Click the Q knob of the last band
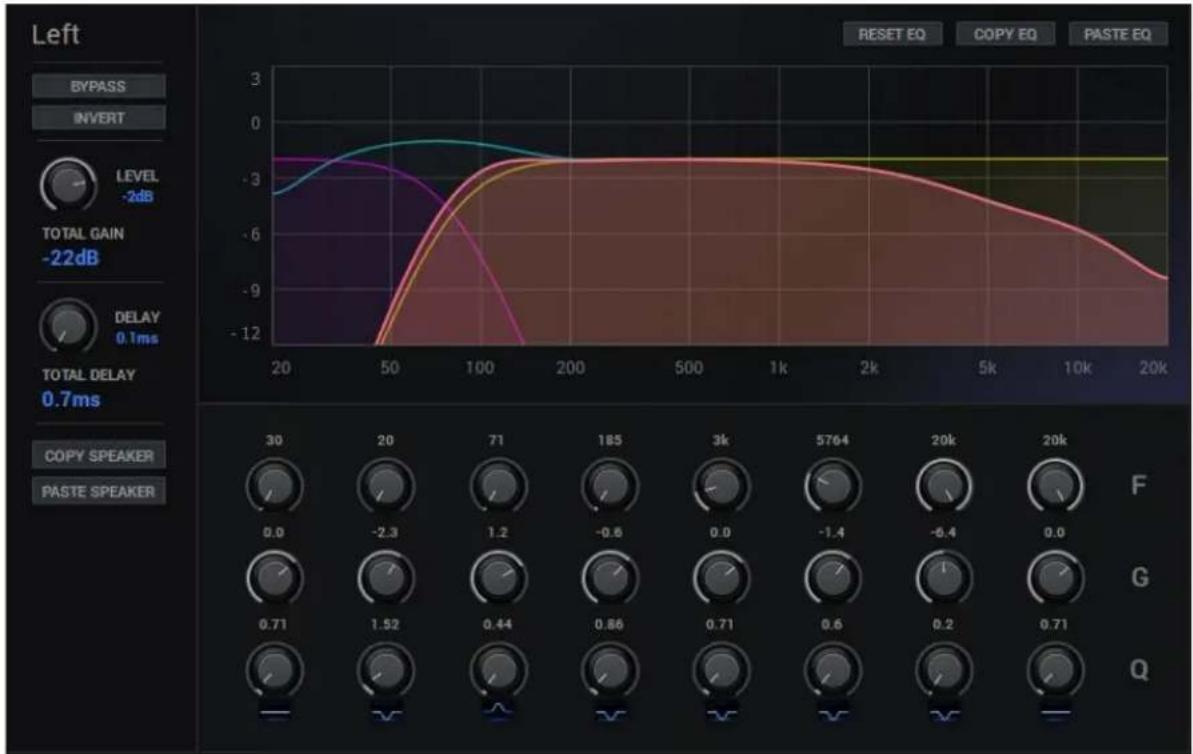This screenshot has height=754, width=1193. (1055, 670)
